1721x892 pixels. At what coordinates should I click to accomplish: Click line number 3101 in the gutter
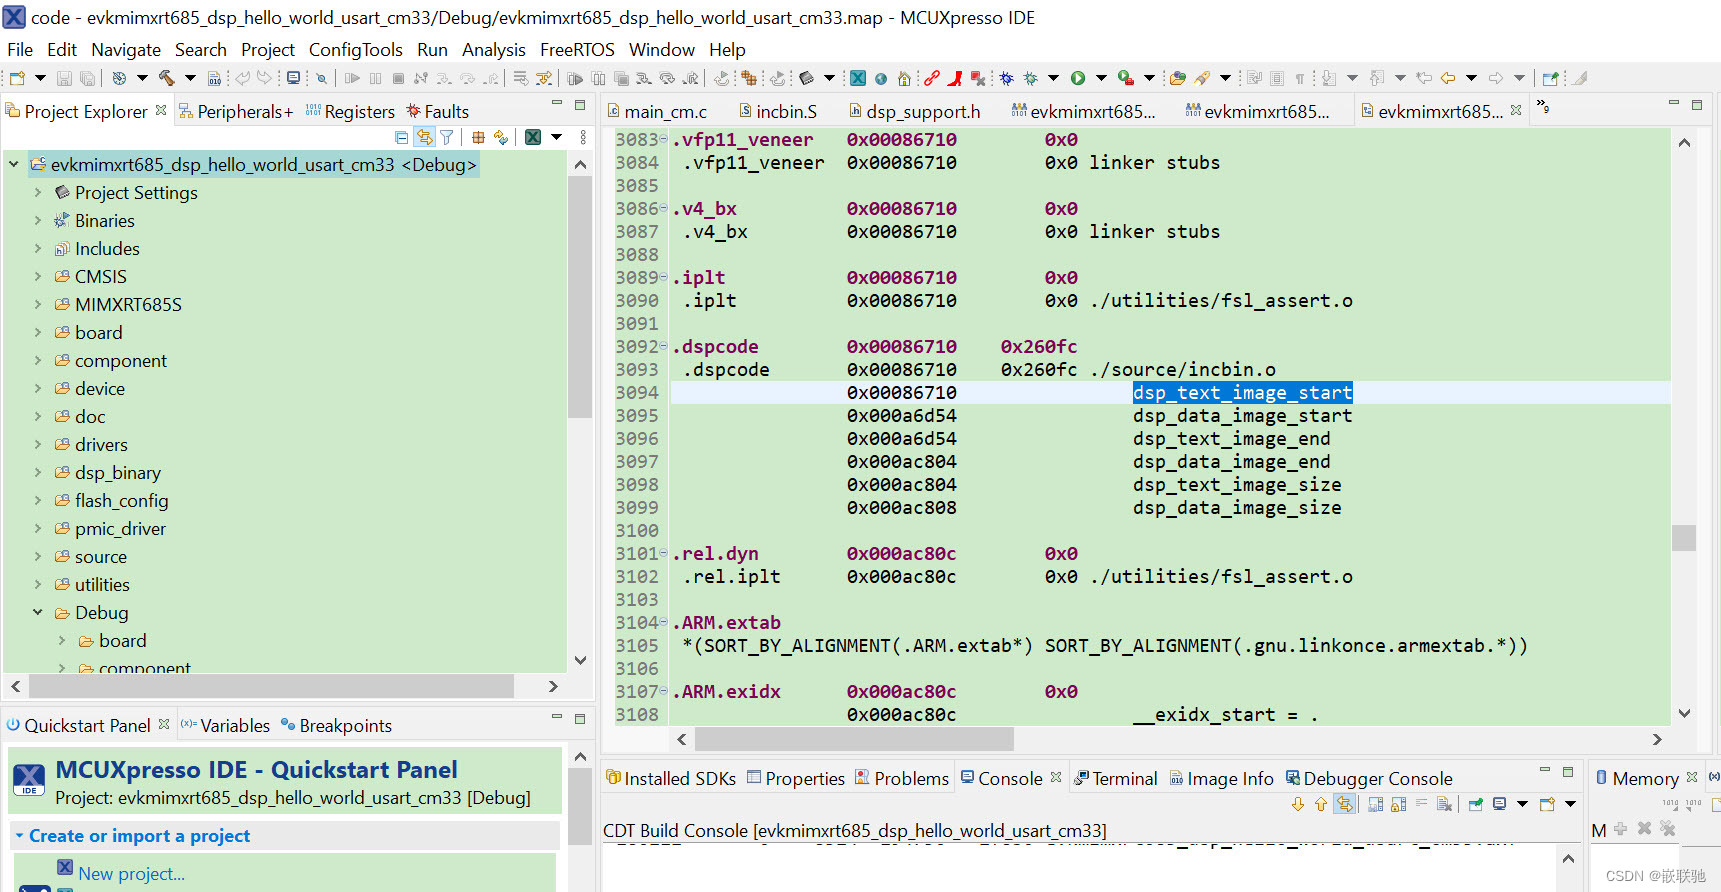coord(637,554)
